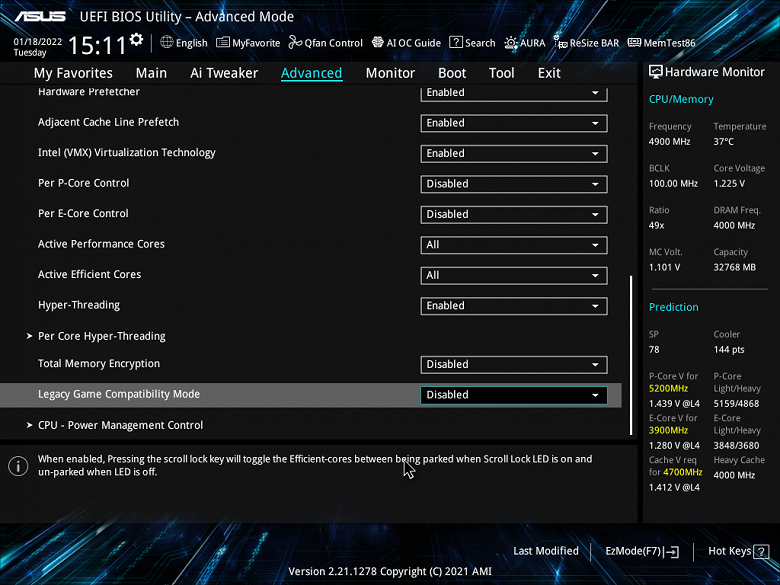Open AURA lighting icon
This screenshot has height=585, width=780.
click(511, 43)
